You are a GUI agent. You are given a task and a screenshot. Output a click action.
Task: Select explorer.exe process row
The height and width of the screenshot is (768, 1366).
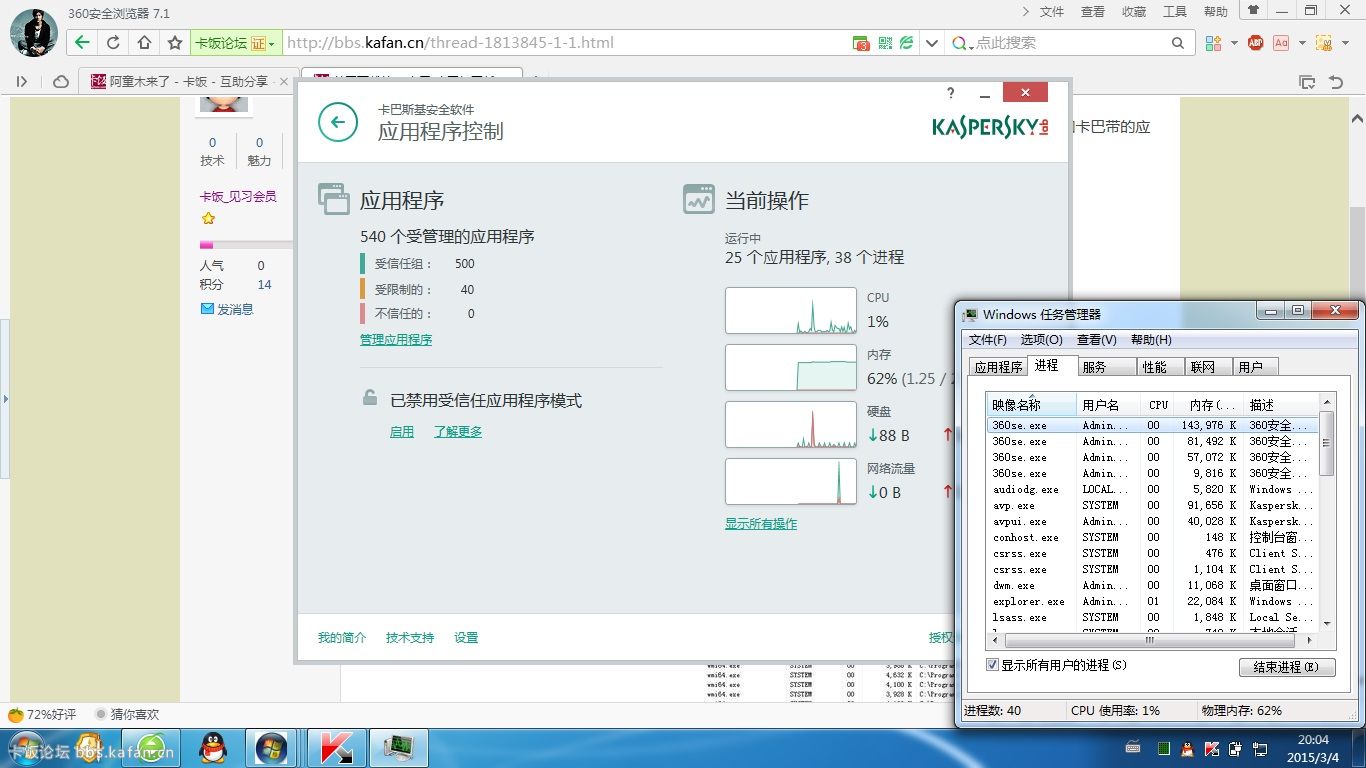1152,602
